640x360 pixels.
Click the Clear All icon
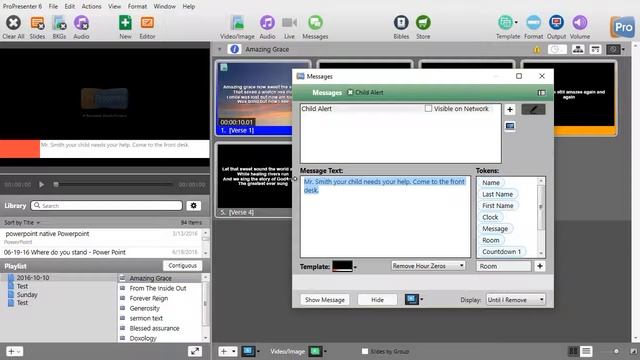coord(13,23)
